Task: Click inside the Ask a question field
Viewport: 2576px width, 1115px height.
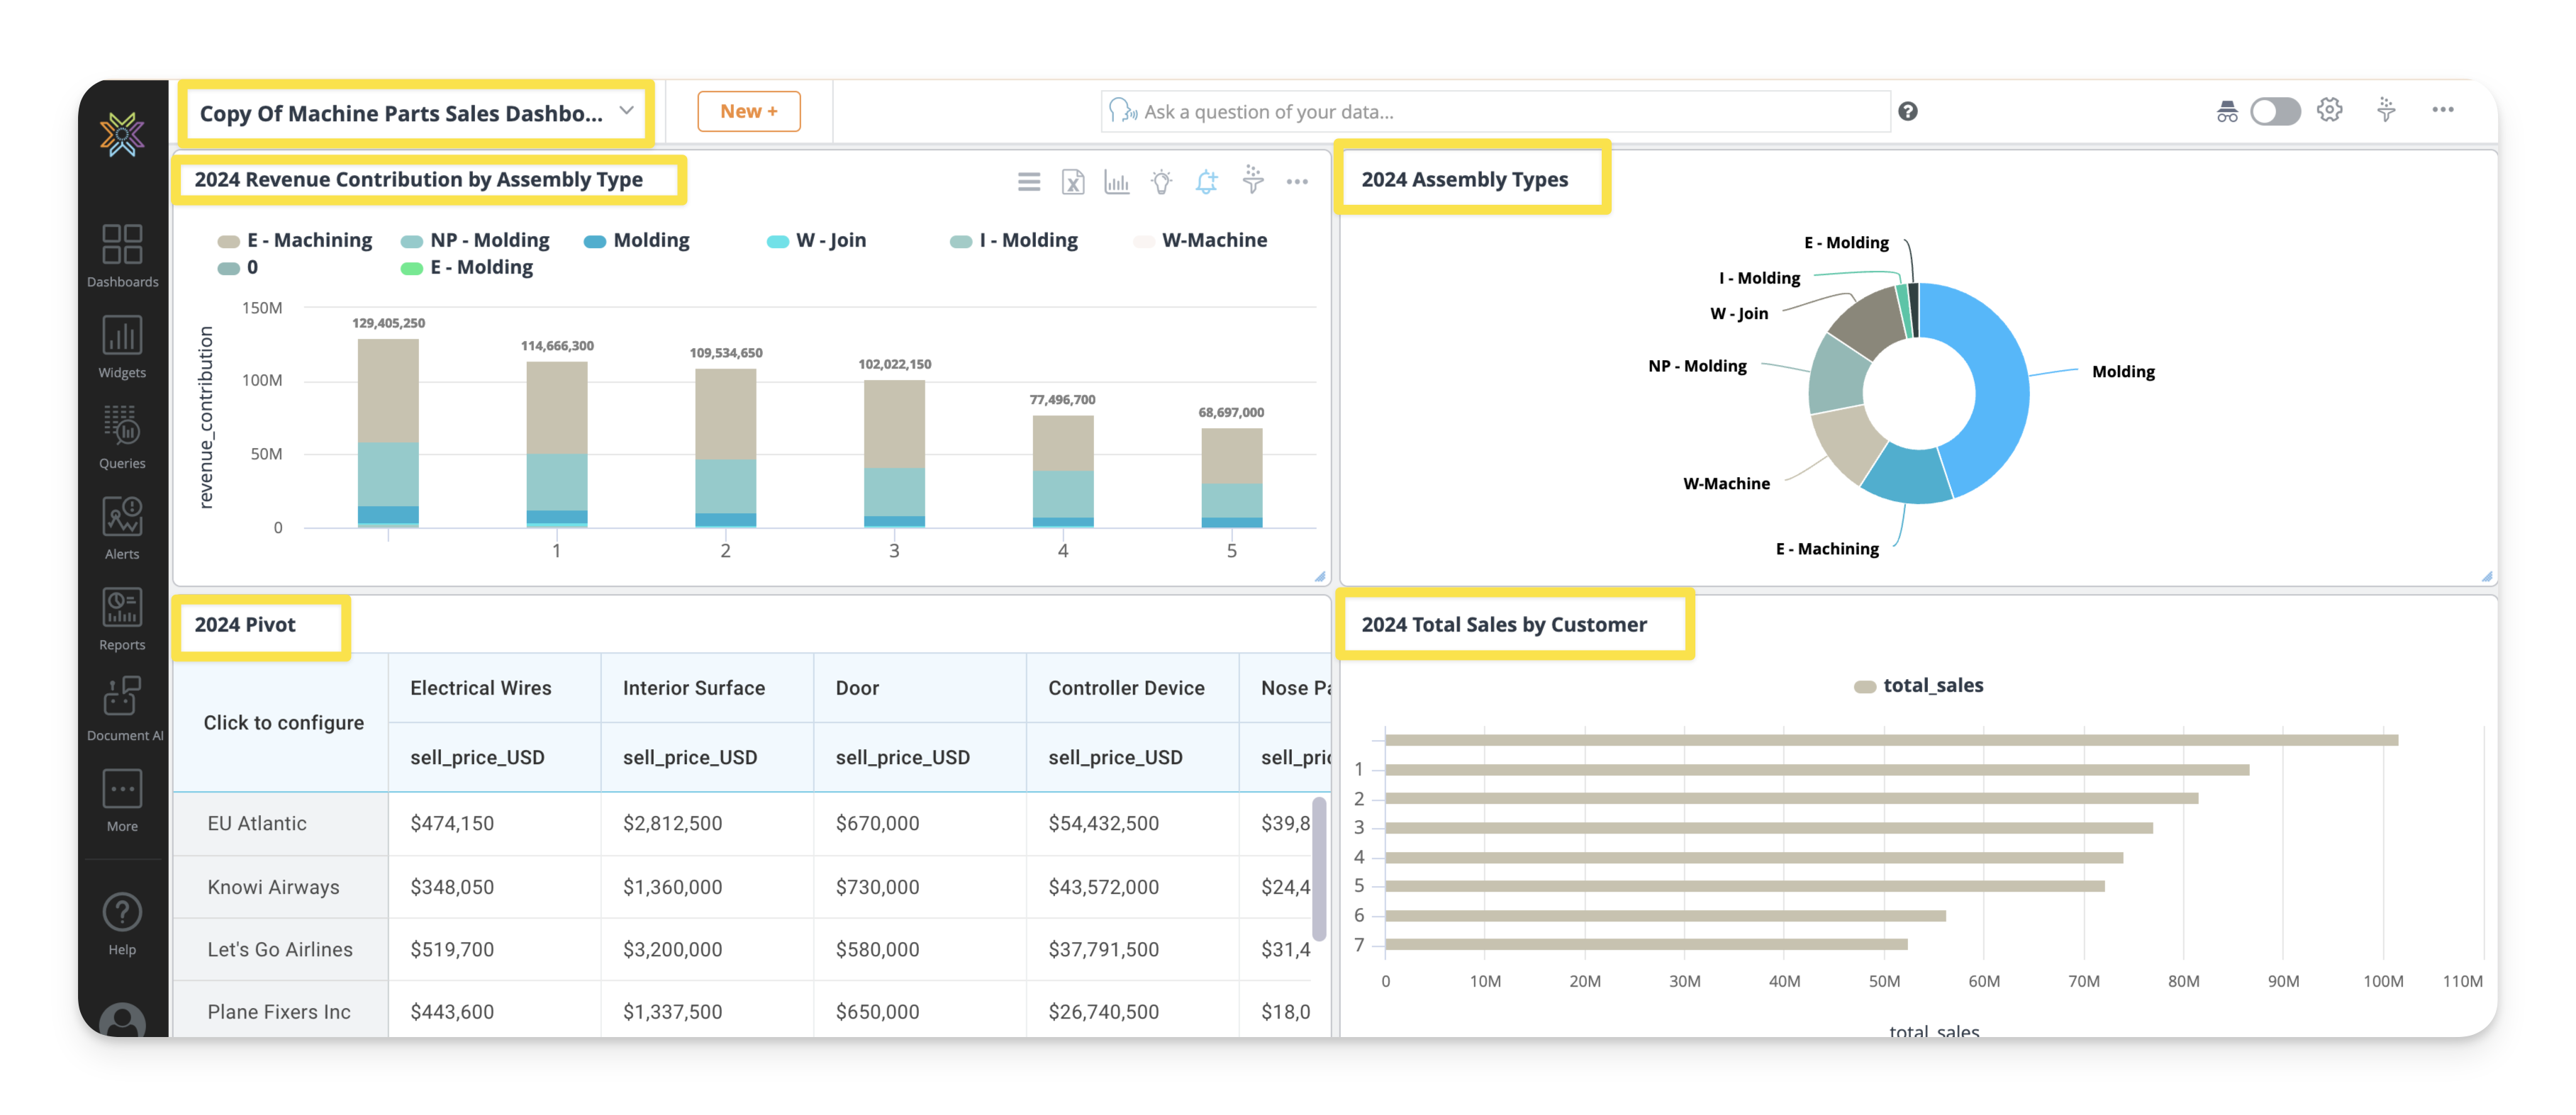Action: click(1500, 111)
